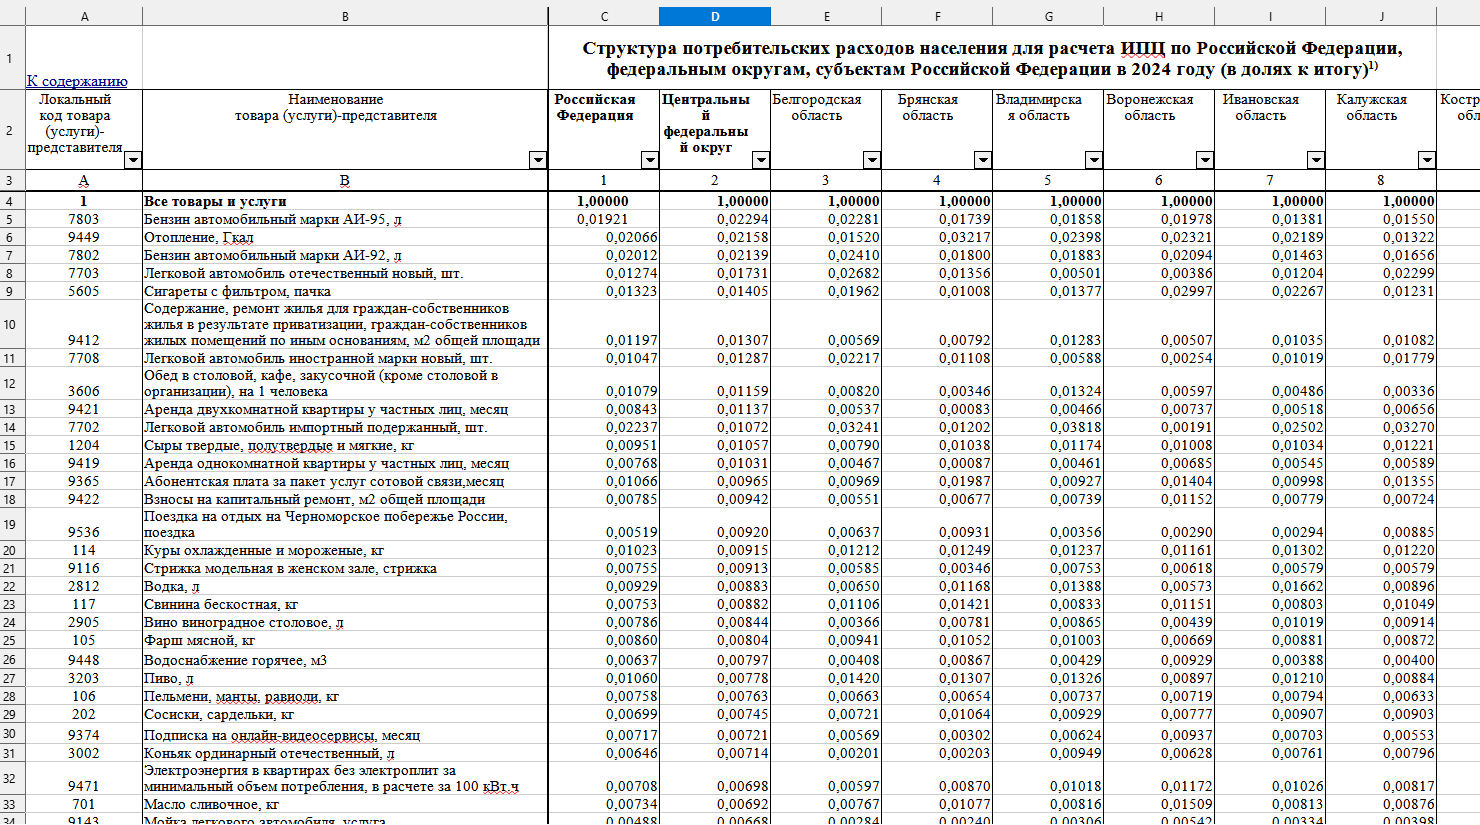
Task: Select the Подписка на онлайн-видеосервисы cell
Action: pyautogui.click(x=345, y=735)
